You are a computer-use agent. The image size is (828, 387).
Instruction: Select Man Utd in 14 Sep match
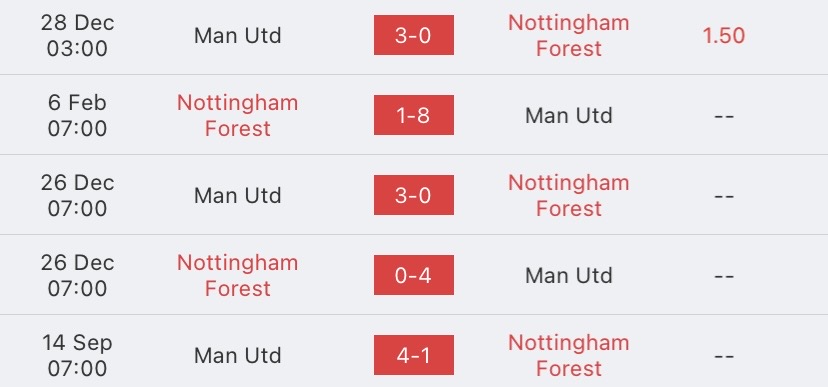[x=238, y=355]
